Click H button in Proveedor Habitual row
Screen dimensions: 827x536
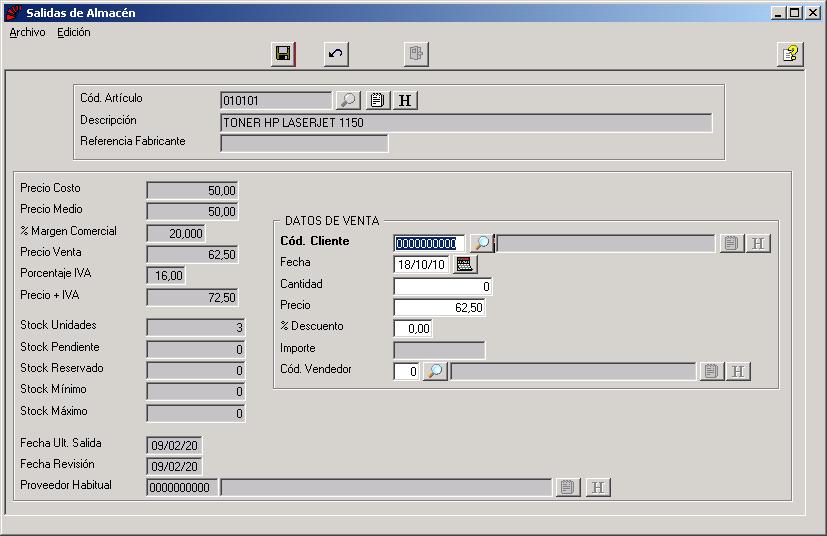598,487
